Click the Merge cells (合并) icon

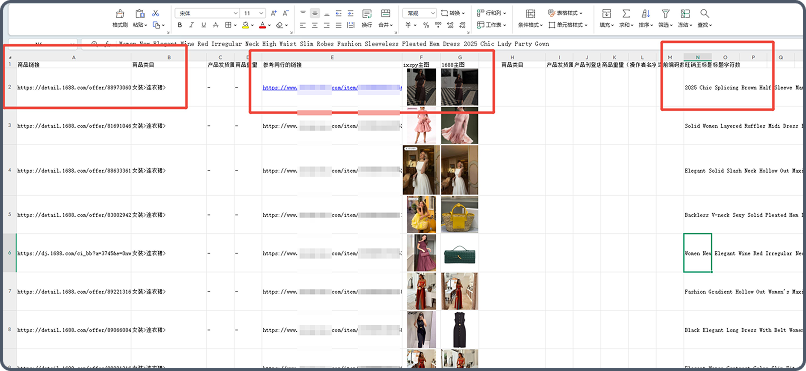(385, 13)
